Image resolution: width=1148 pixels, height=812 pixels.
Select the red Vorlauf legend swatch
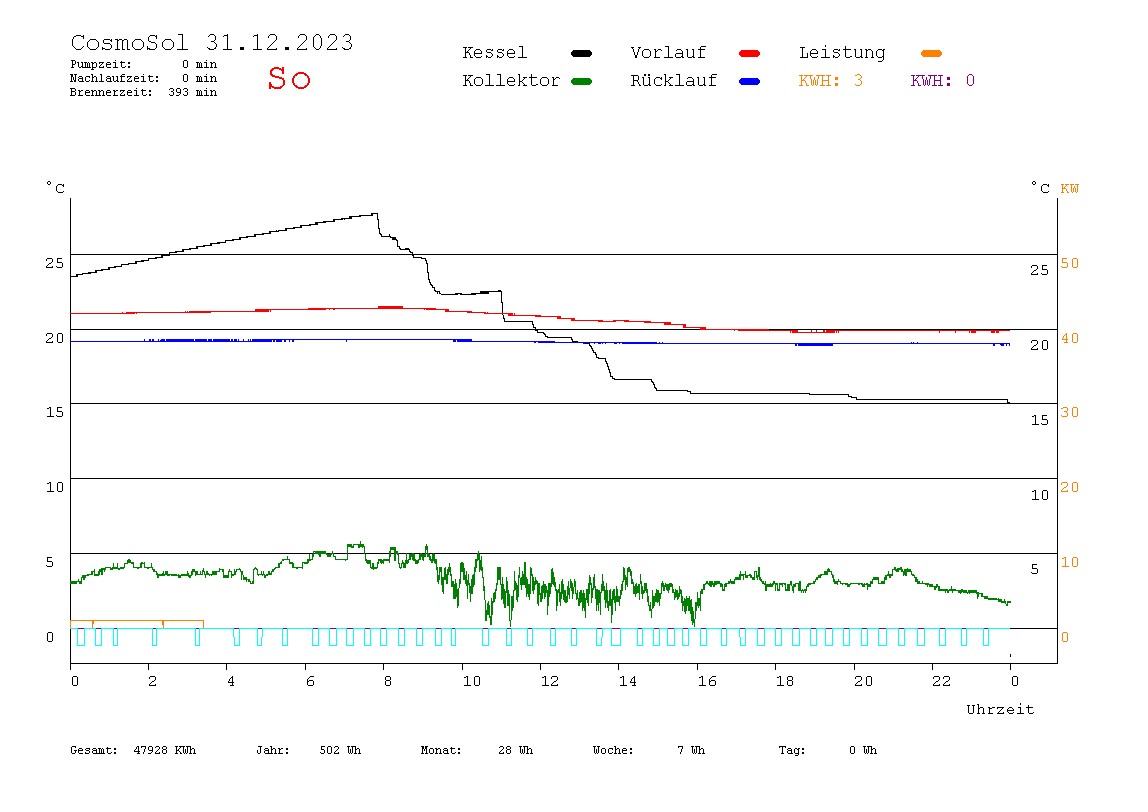click(x=750, y=53)
